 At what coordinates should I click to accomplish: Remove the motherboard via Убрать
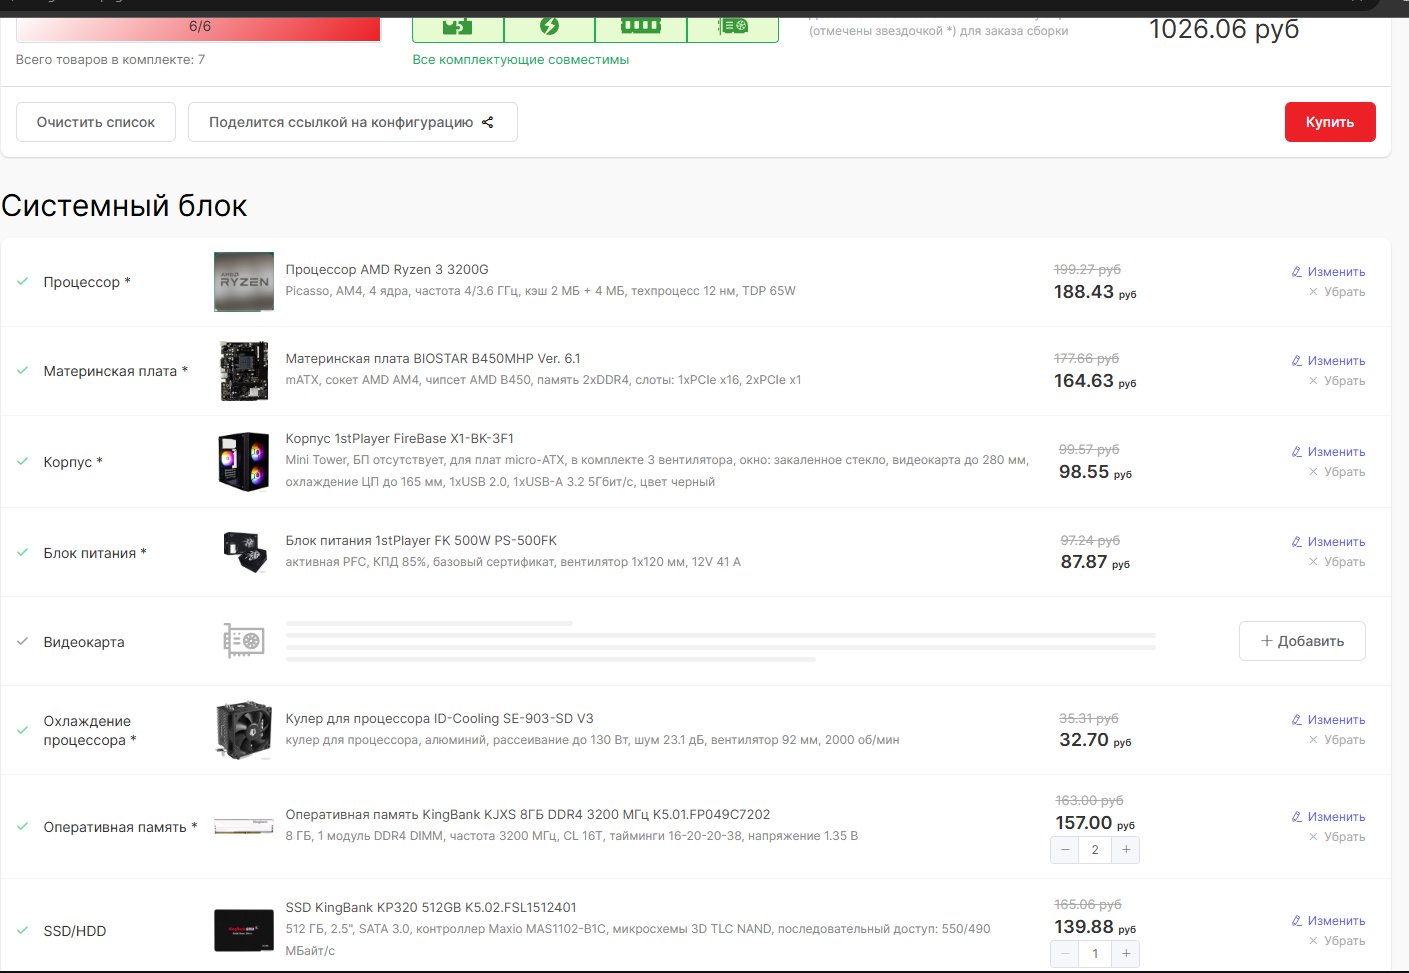1337,381
